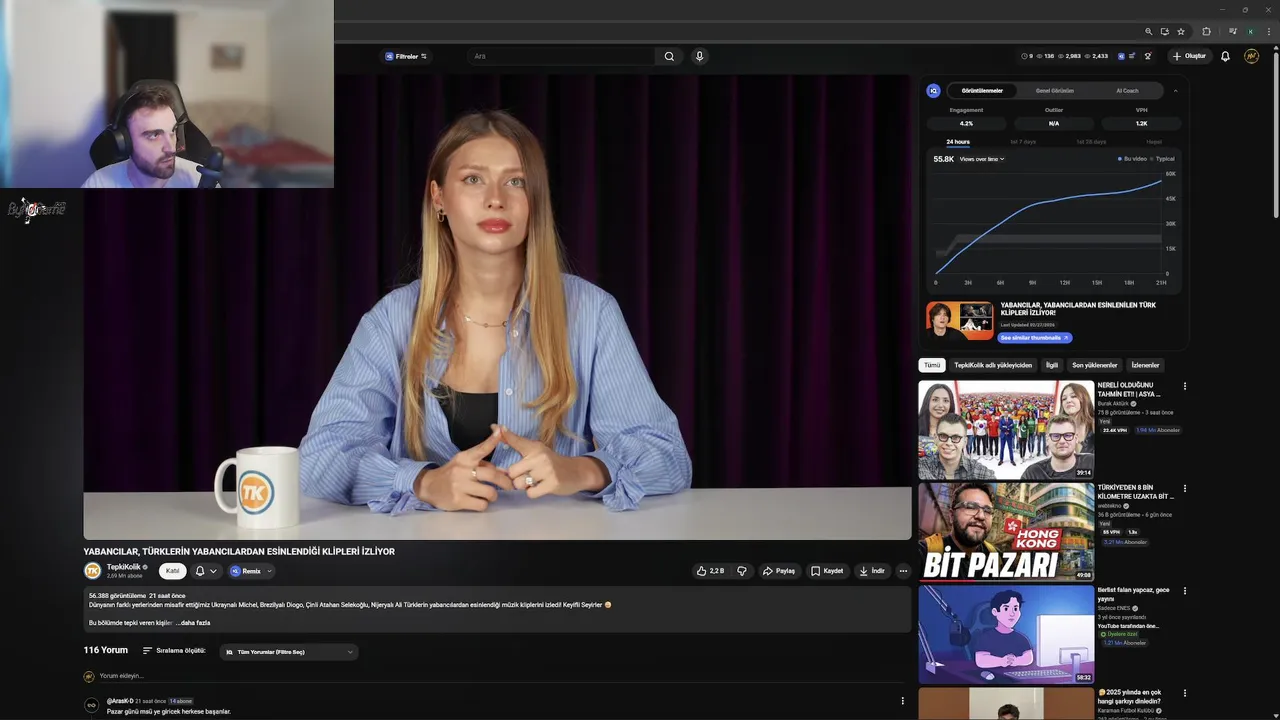Viewport: 1280px width, 720px height.
Task: Open the browser media control icon
Action: pos(1231,31)
